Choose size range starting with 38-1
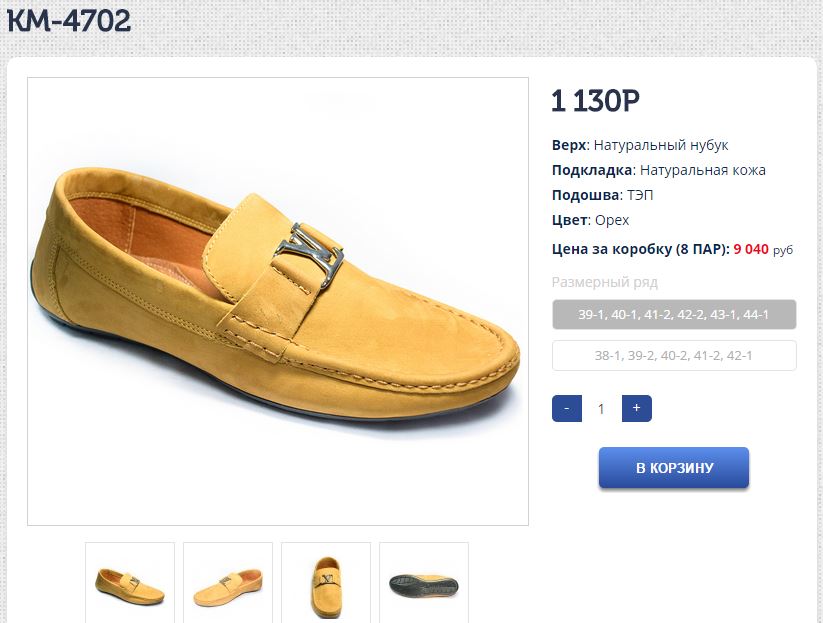Screen dimensions: 823x623 pyautogui.click(x=674, y=355)
